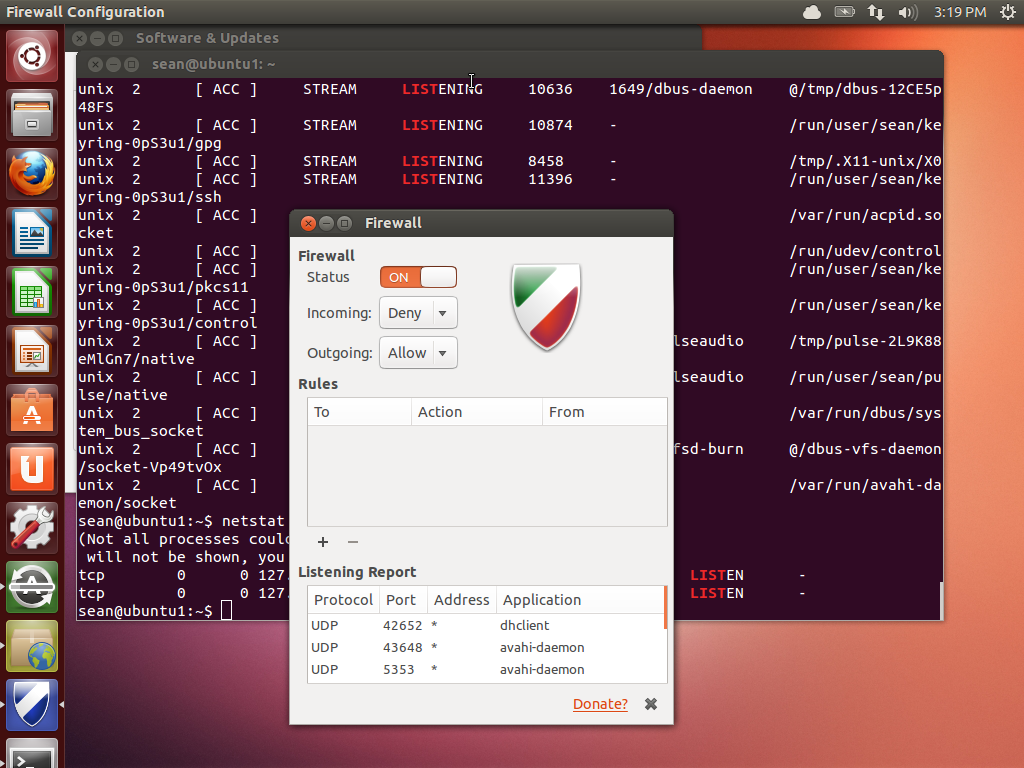1024x768 pixels.
Task: Open the system session gear menu
Action: (1008, 12)
